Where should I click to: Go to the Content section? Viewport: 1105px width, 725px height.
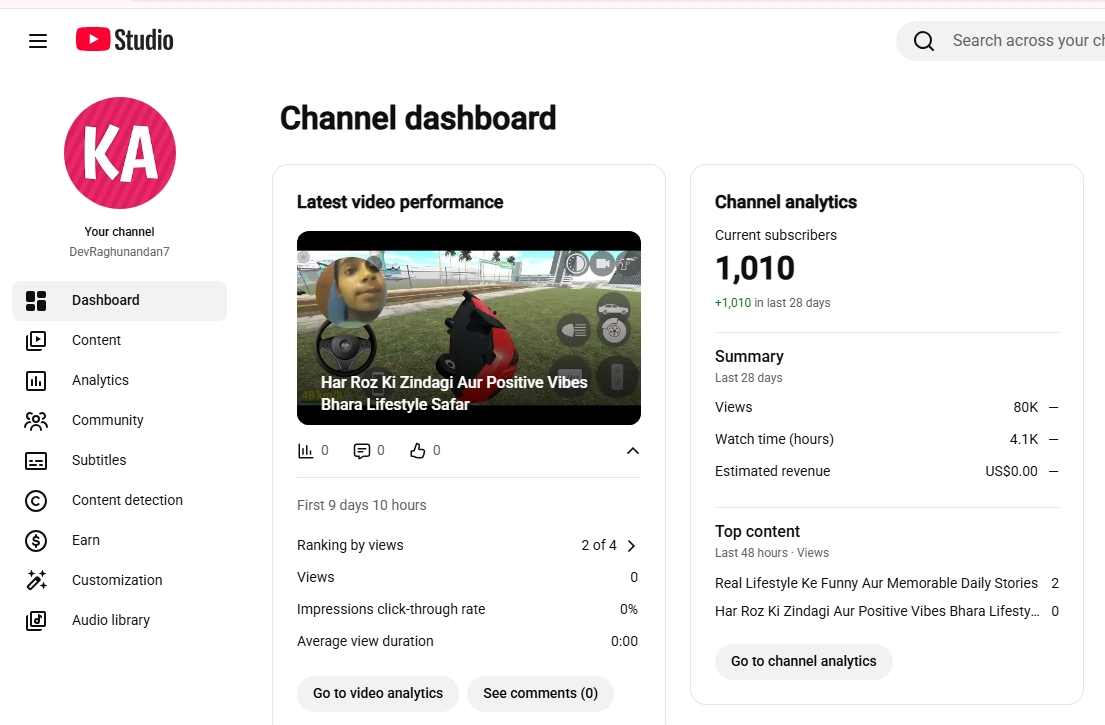pyautogui.click(x=120, y=340)
